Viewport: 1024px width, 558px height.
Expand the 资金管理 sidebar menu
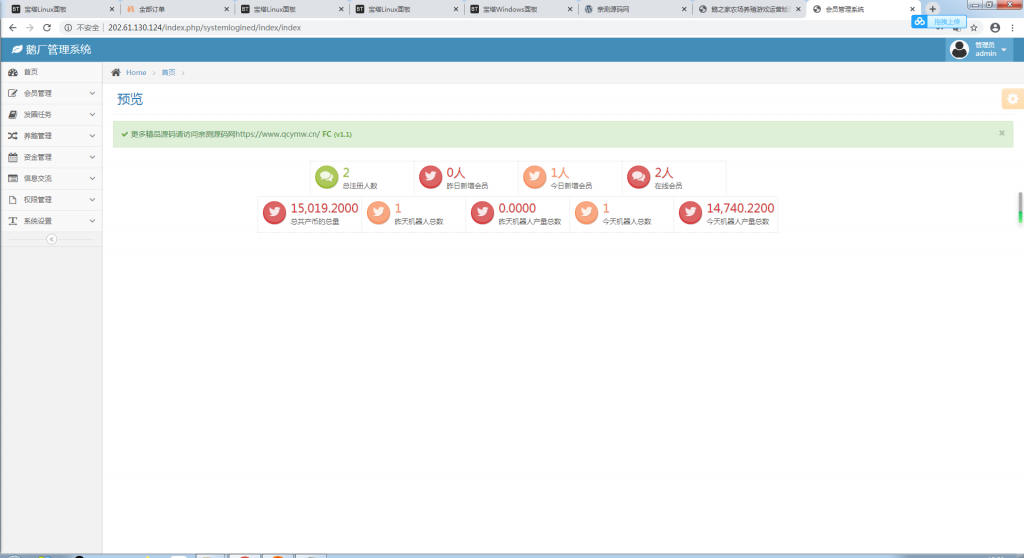(50, 157)
